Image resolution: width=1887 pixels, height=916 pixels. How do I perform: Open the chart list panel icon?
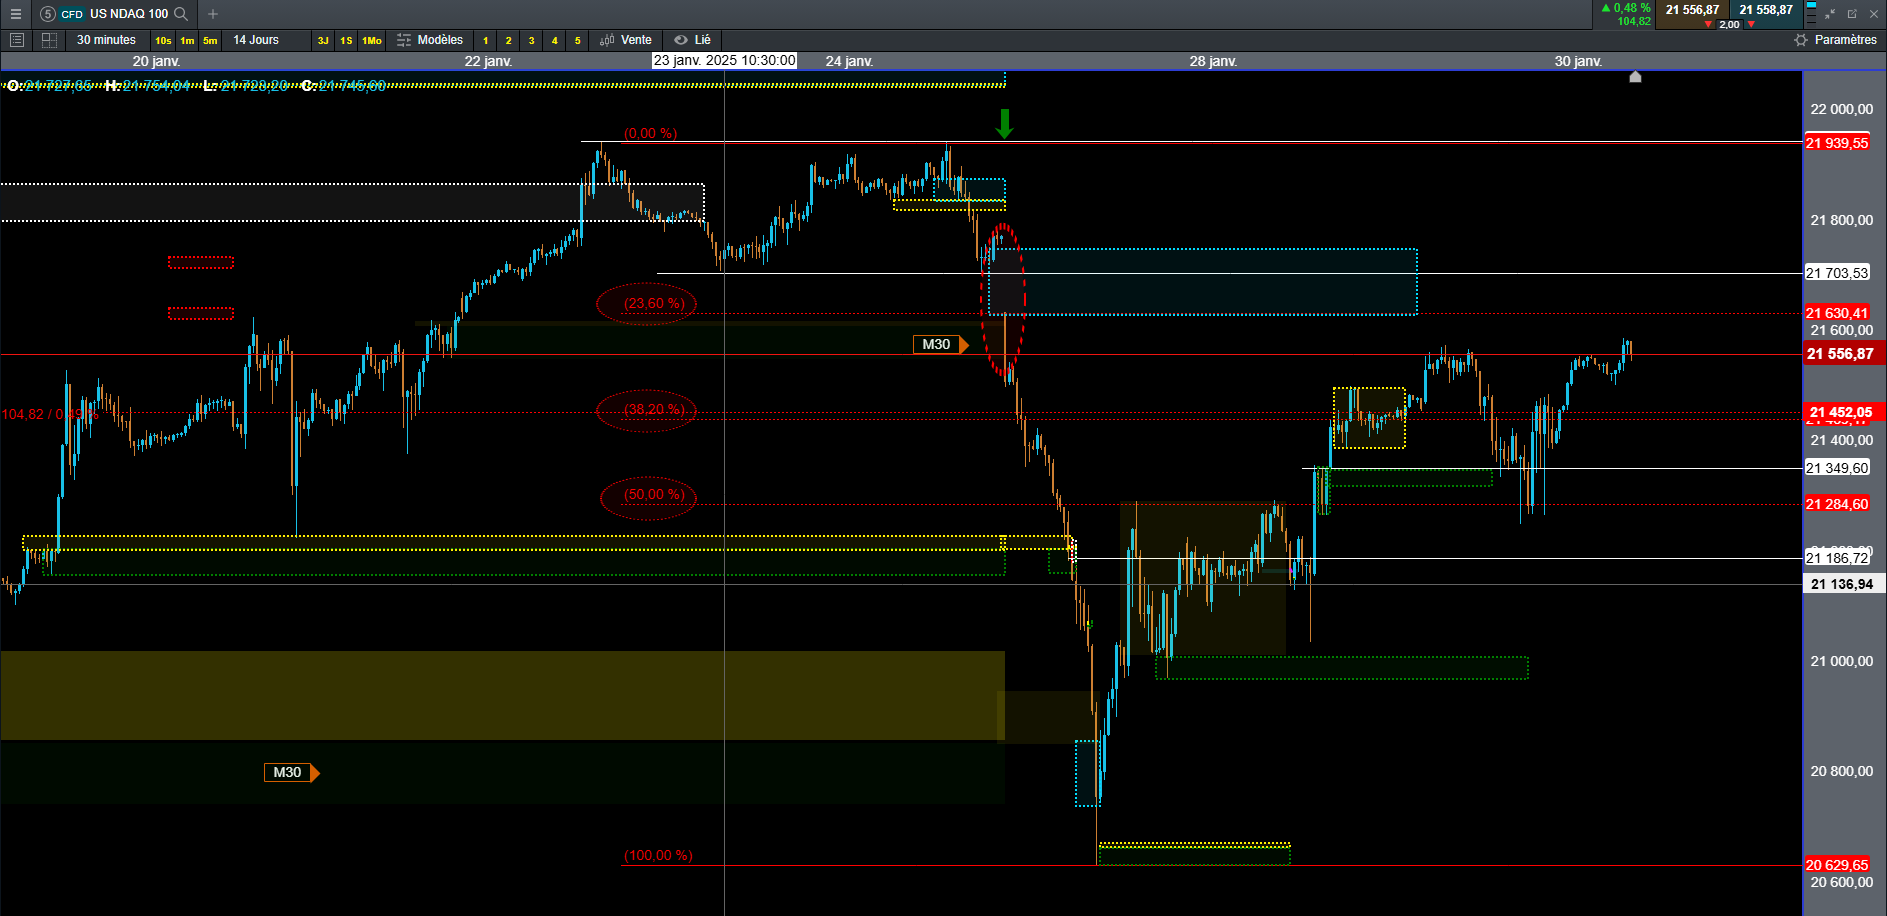[x=16, y=40]
